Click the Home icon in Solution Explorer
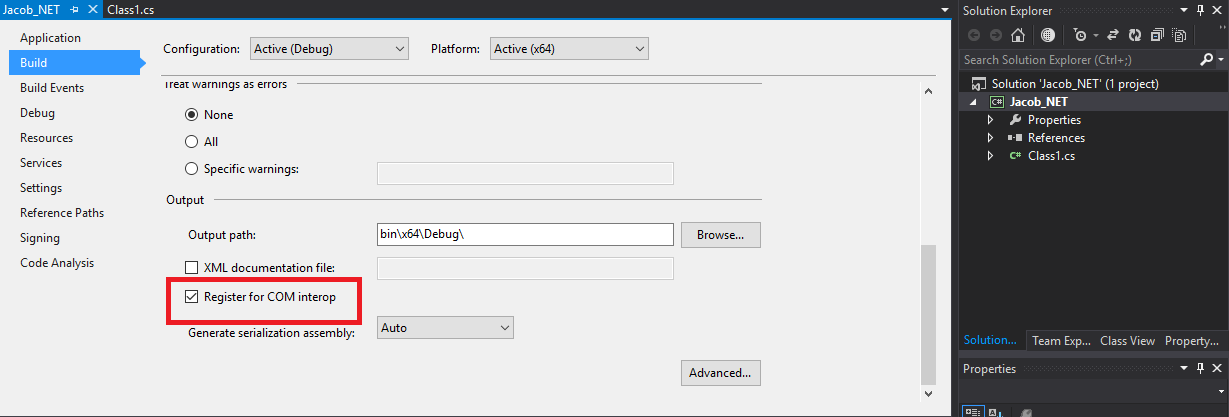 [x=1018, y=35]
